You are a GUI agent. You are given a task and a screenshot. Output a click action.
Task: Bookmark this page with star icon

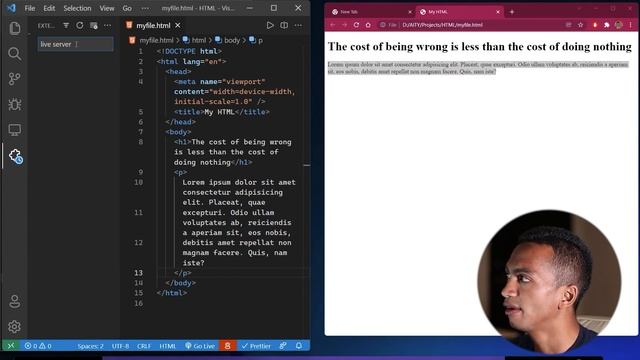pos(580,25)
